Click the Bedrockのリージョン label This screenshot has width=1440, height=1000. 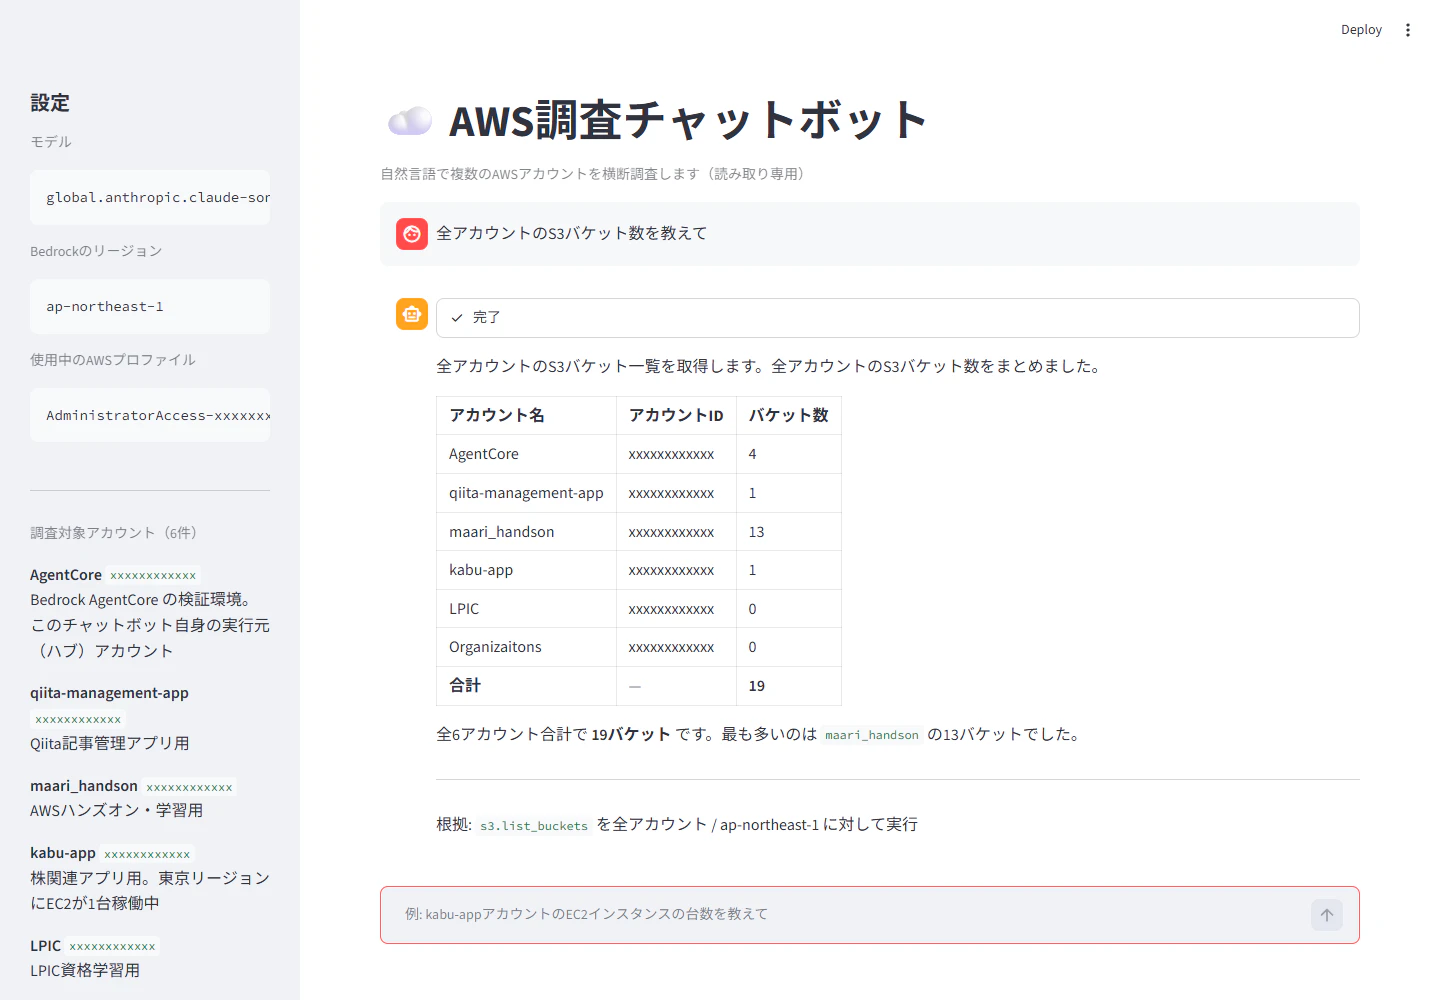[x=96, y=251]
